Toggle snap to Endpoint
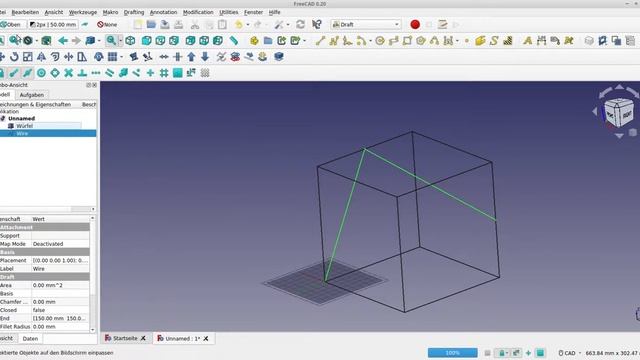The image size is (640, 360). pos(14,73)
